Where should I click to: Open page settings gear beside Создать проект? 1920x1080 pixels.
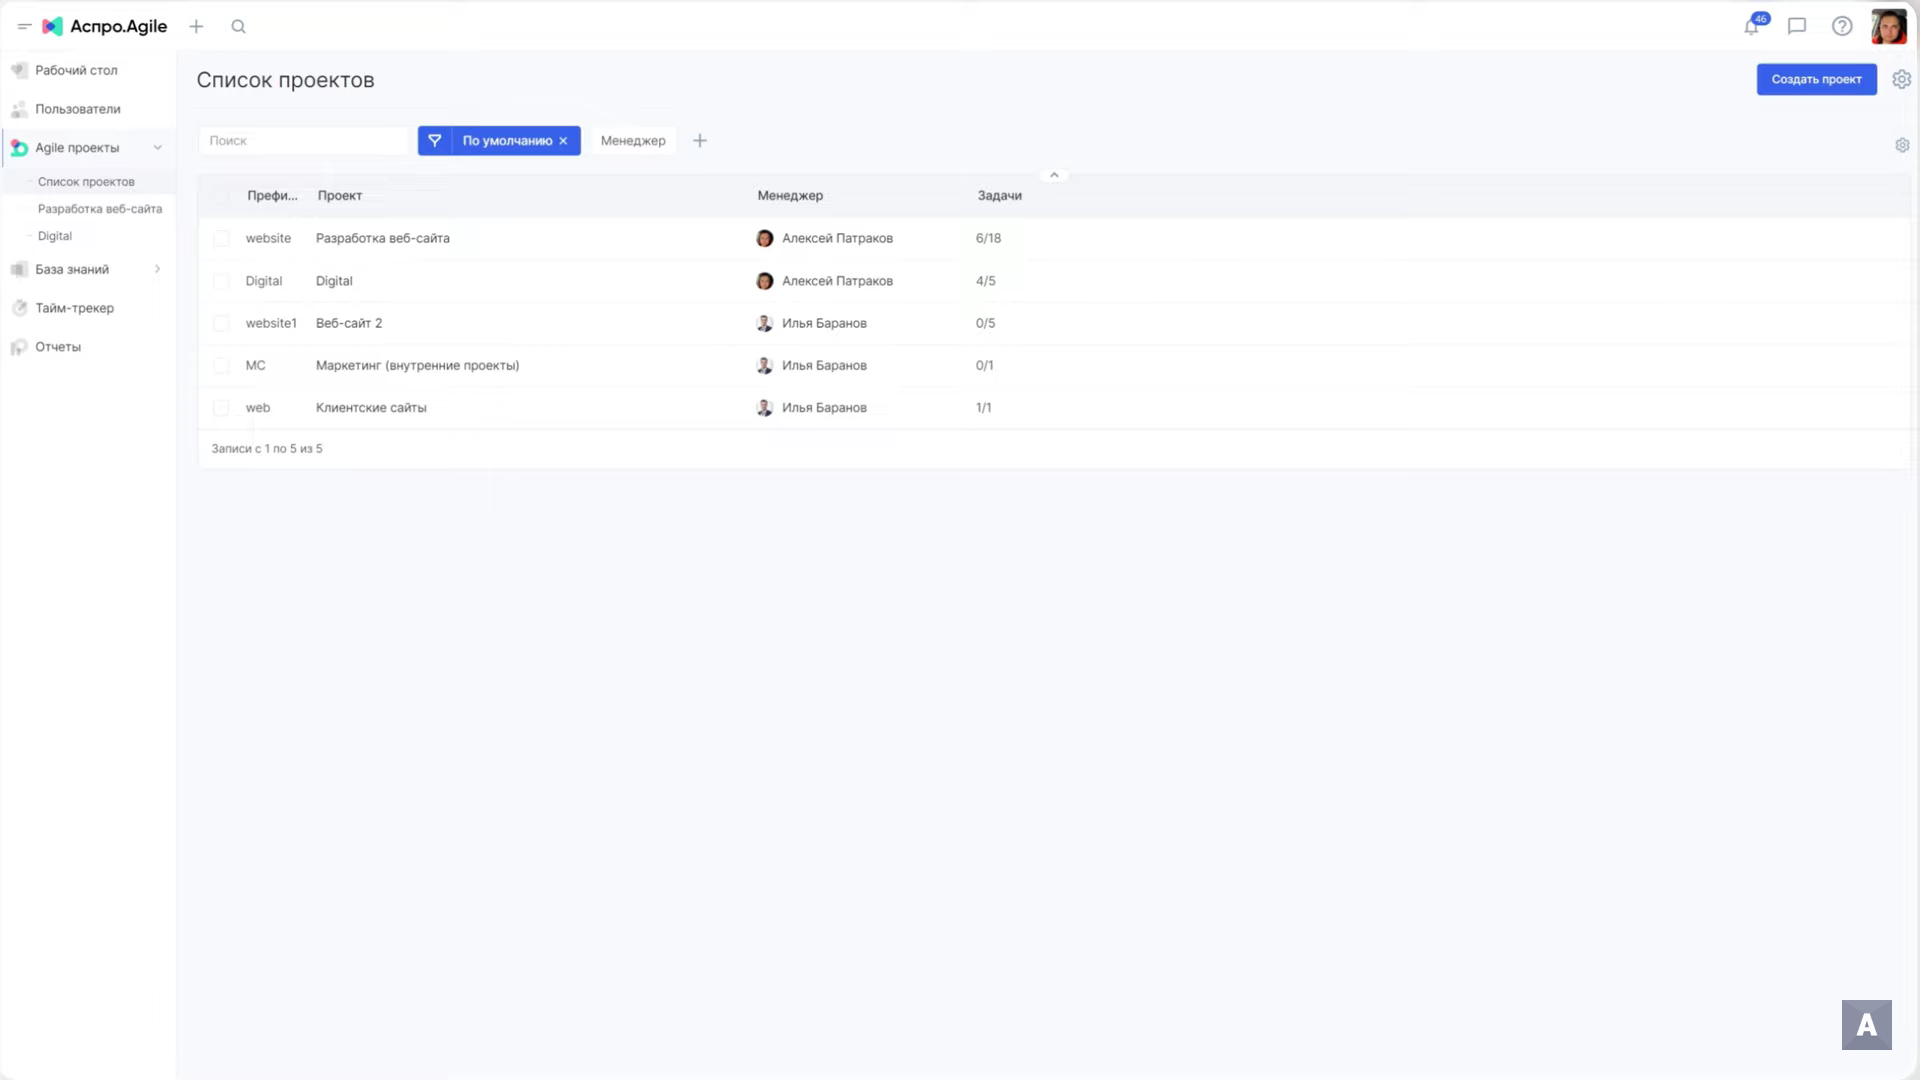point(1901,79)
